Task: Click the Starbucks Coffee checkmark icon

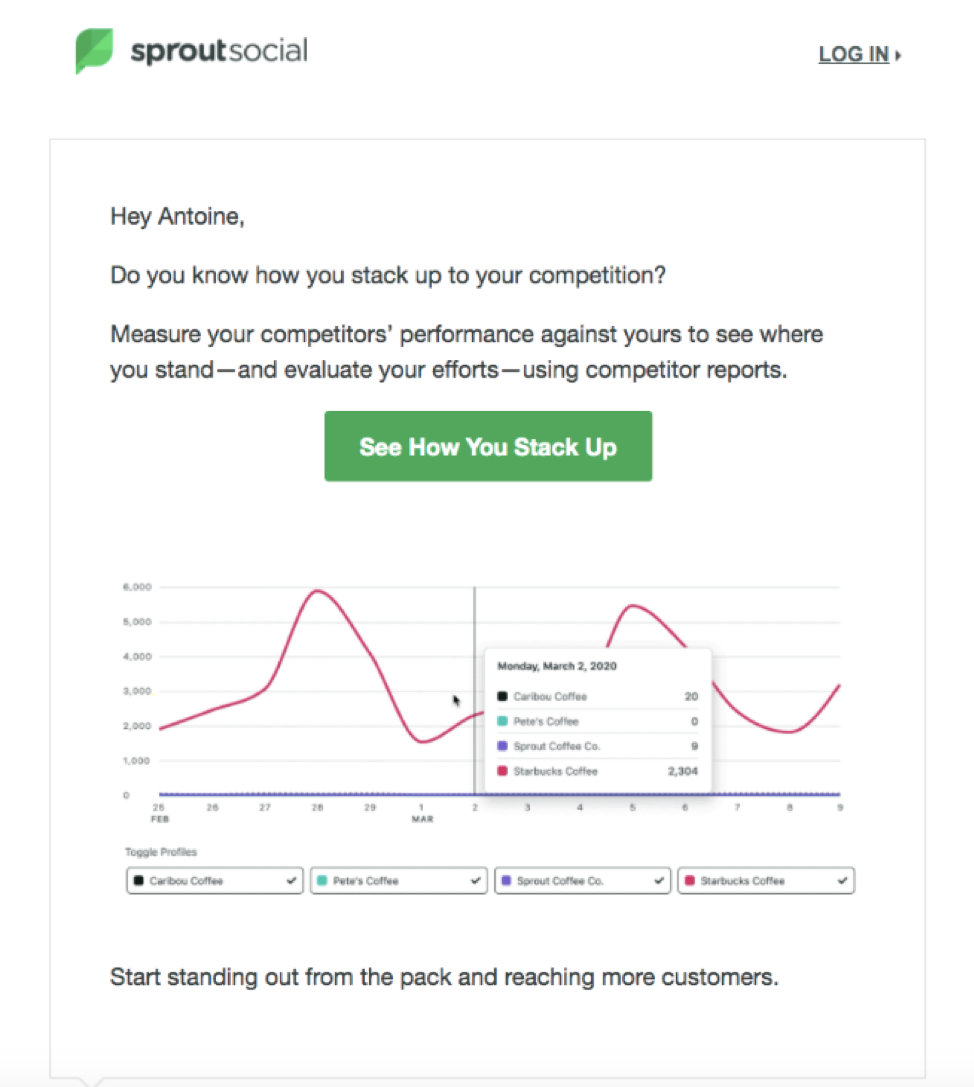Action: click(843, 881)
